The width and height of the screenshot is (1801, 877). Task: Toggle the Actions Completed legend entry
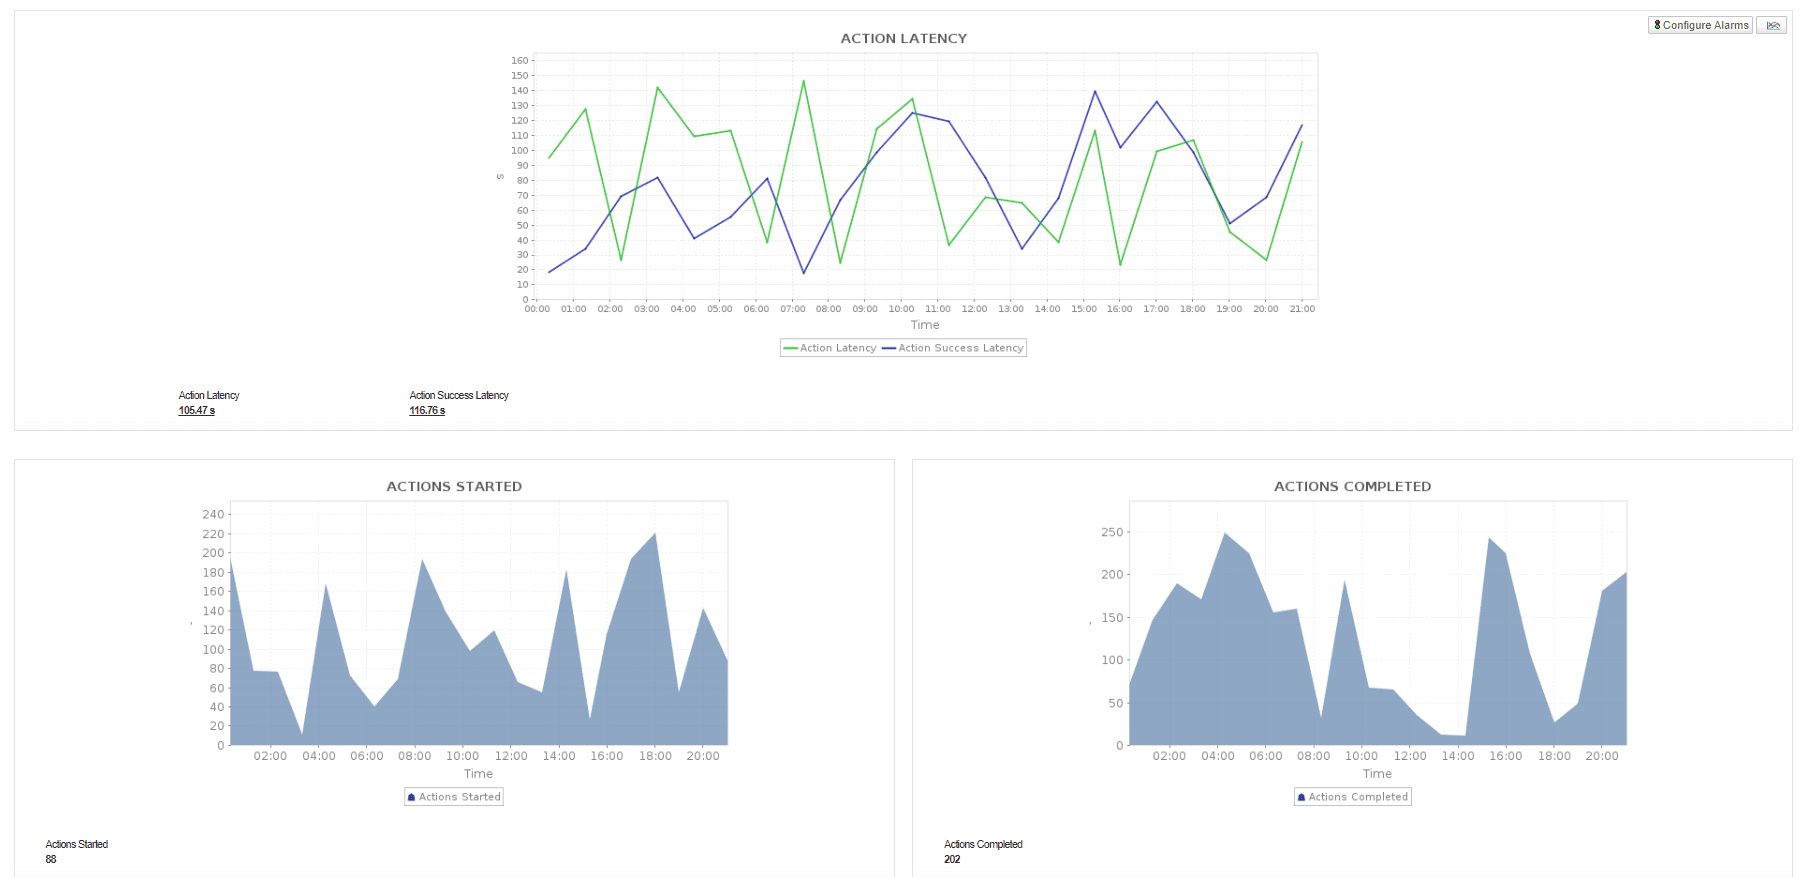point(1352,797)
